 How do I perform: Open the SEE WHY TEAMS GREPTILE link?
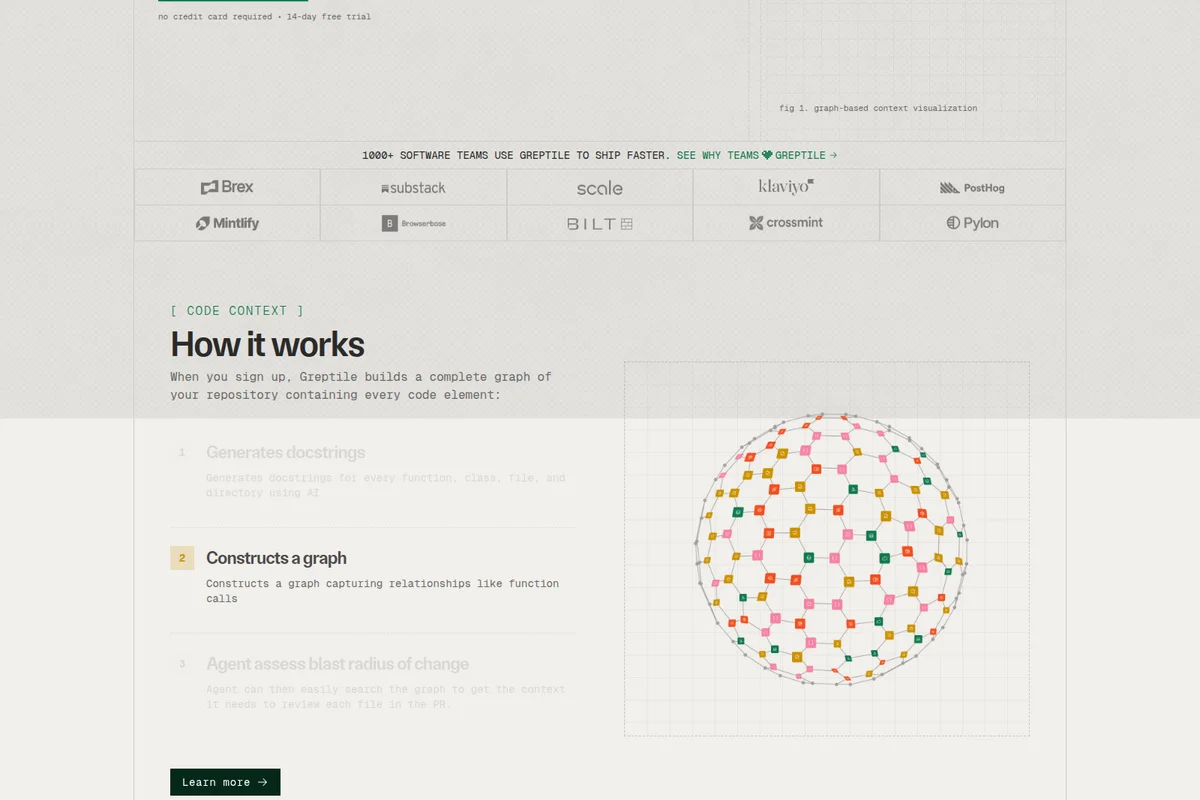tap(755, 155)
